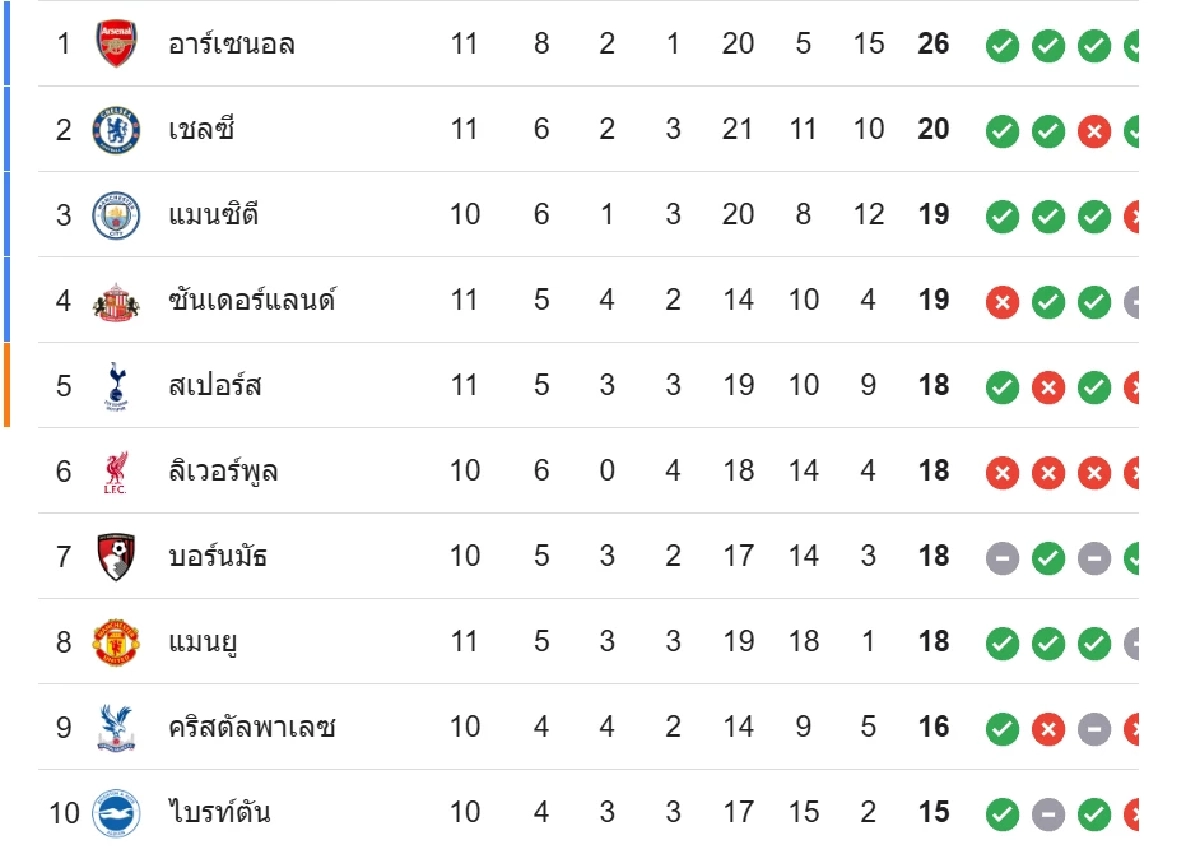Click Arsenal's first green win form icon
This screenshot has height=854, width=1200.
click(x=1002, y=45)
